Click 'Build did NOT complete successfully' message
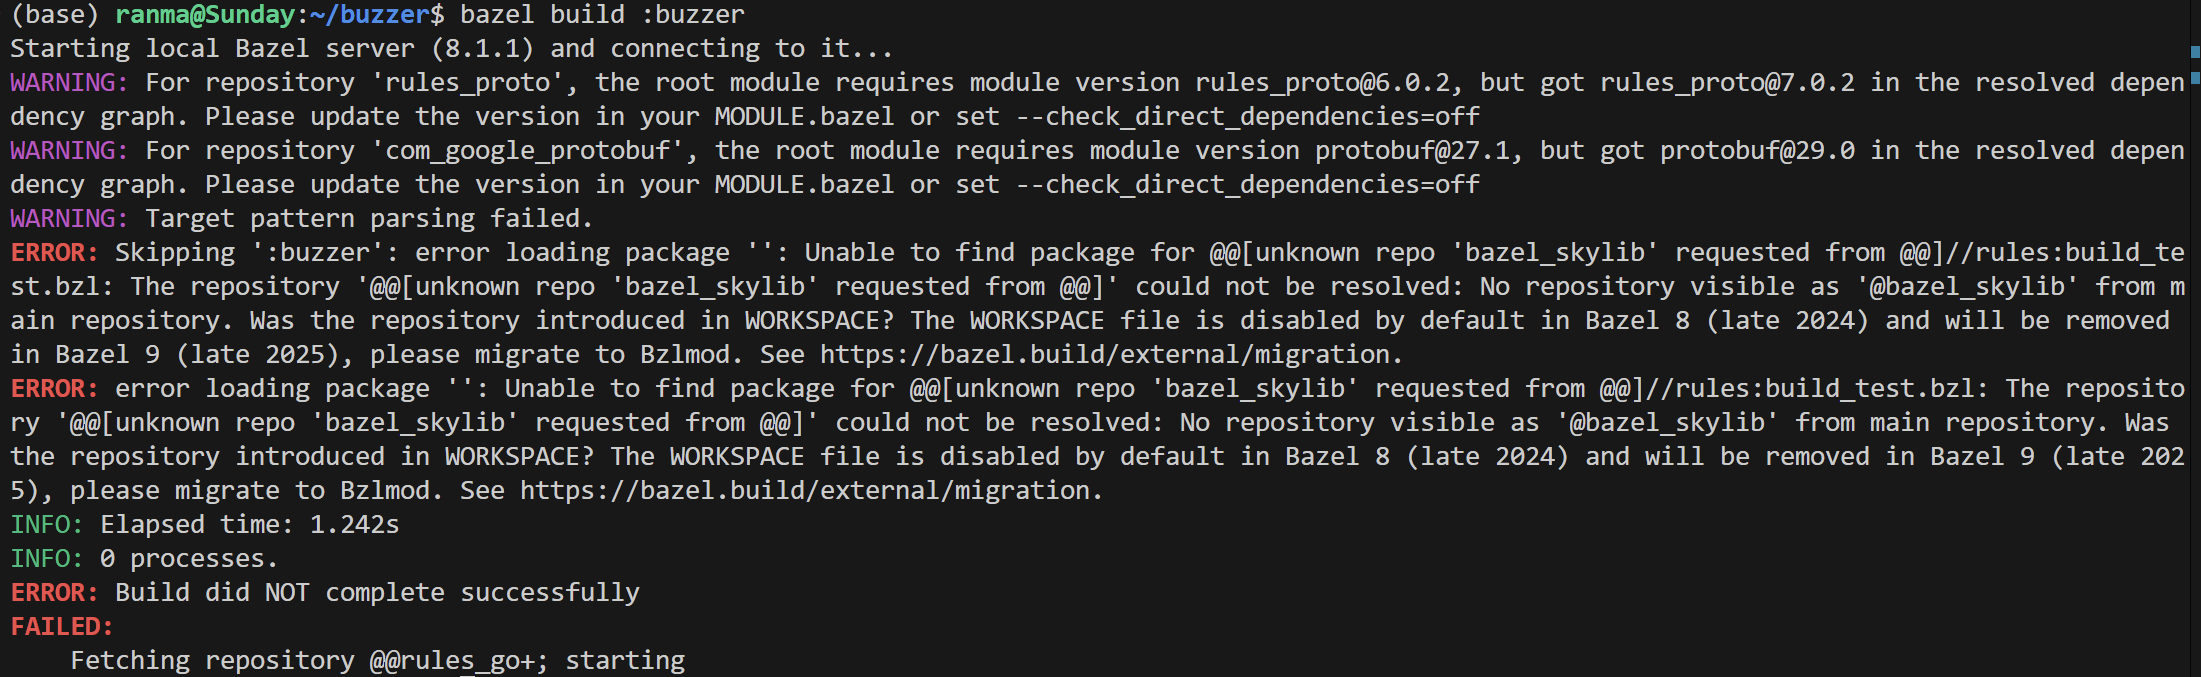Image resolution: width=2201 pixels, height=677 pixels. tap(377, 593)
